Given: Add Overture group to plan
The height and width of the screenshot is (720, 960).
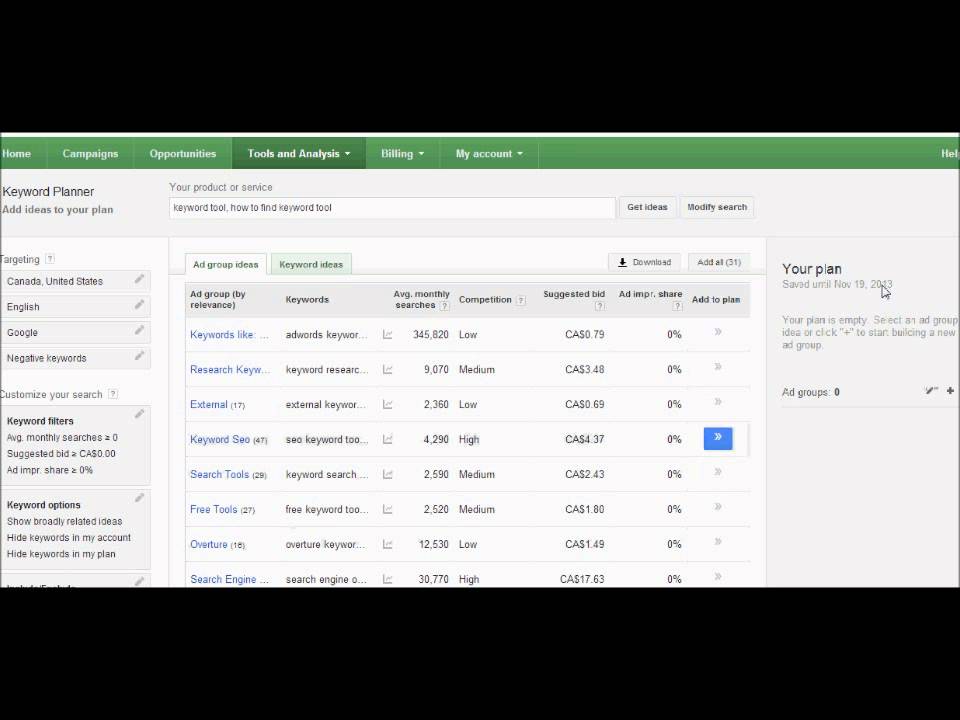Looking at the screenshot, I should click(x=718, y=541).
